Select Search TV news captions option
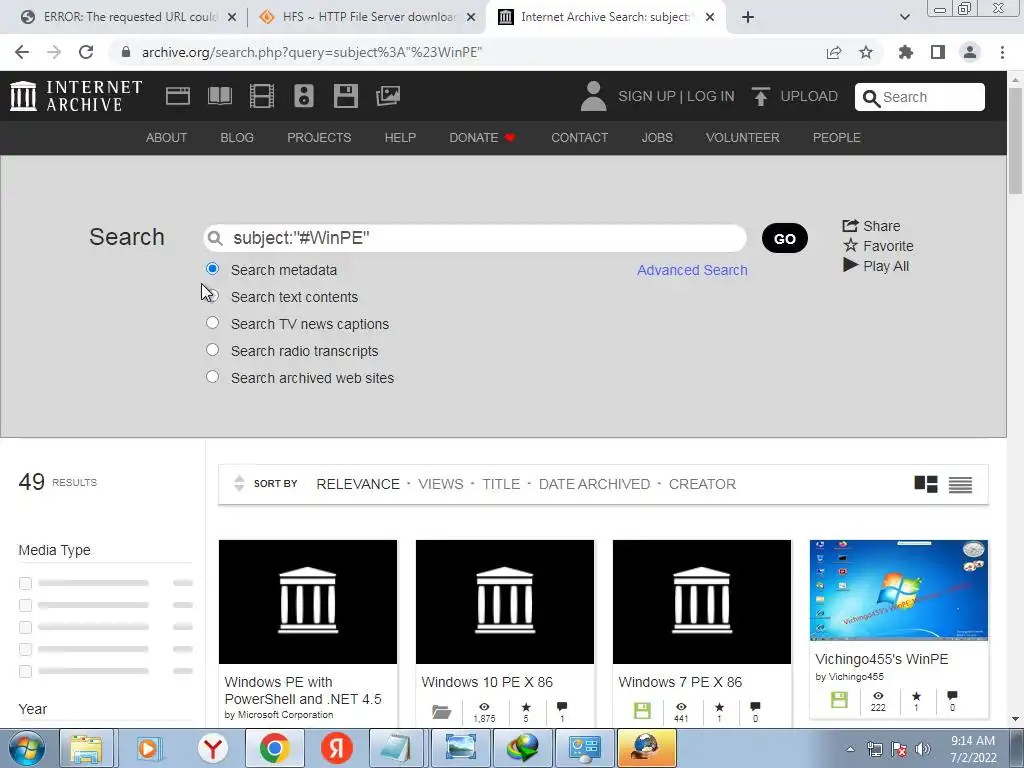Viewport: 1024px width, 768px height. click(x=212, y=323)
